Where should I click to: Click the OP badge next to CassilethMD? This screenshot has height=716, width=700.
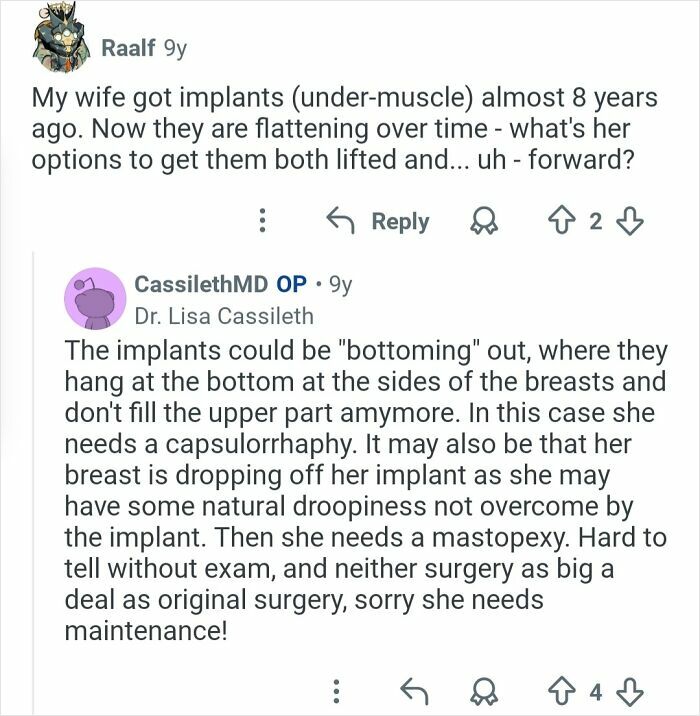pos(291,283)
